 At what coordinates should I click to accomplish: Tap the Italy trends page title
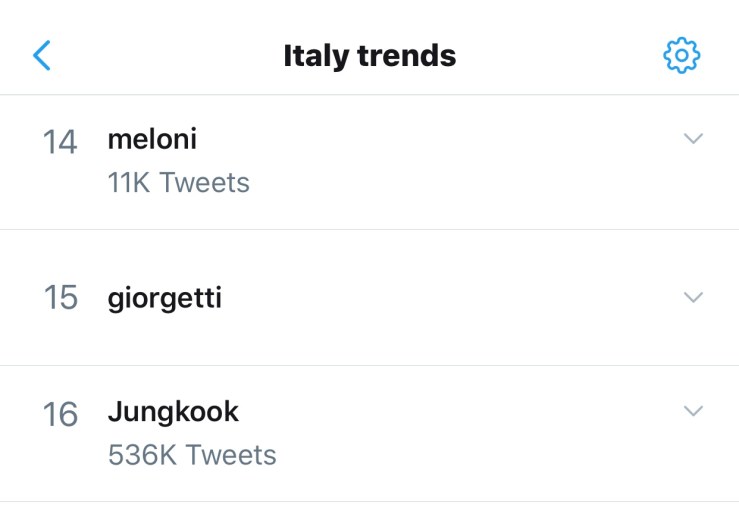coord(369,55)
